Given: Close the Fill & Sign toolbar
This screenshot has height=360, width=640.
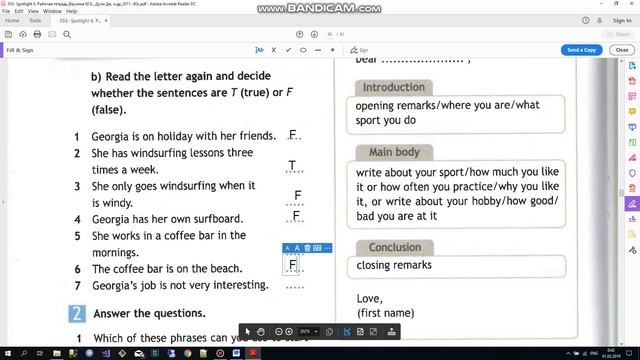Looking at the screenshot, I should (622, 50).
